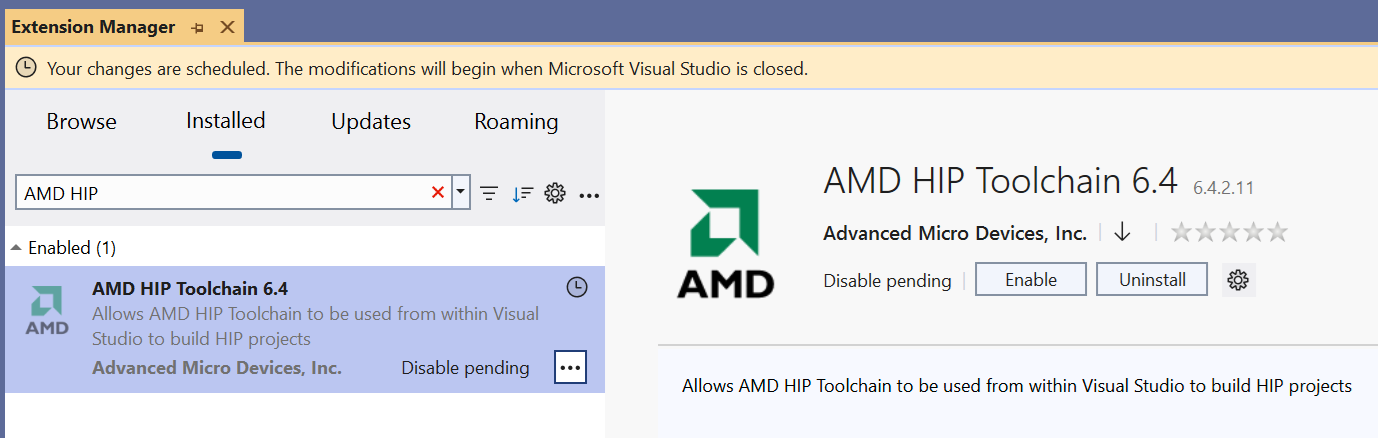
Task: Click the pending clock icon on list item
Action: click(577, 288)
